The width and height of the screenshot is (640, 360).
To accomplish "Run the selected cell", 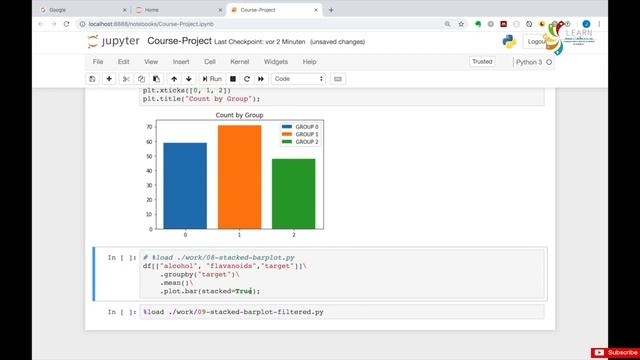I will pos(212,79).
